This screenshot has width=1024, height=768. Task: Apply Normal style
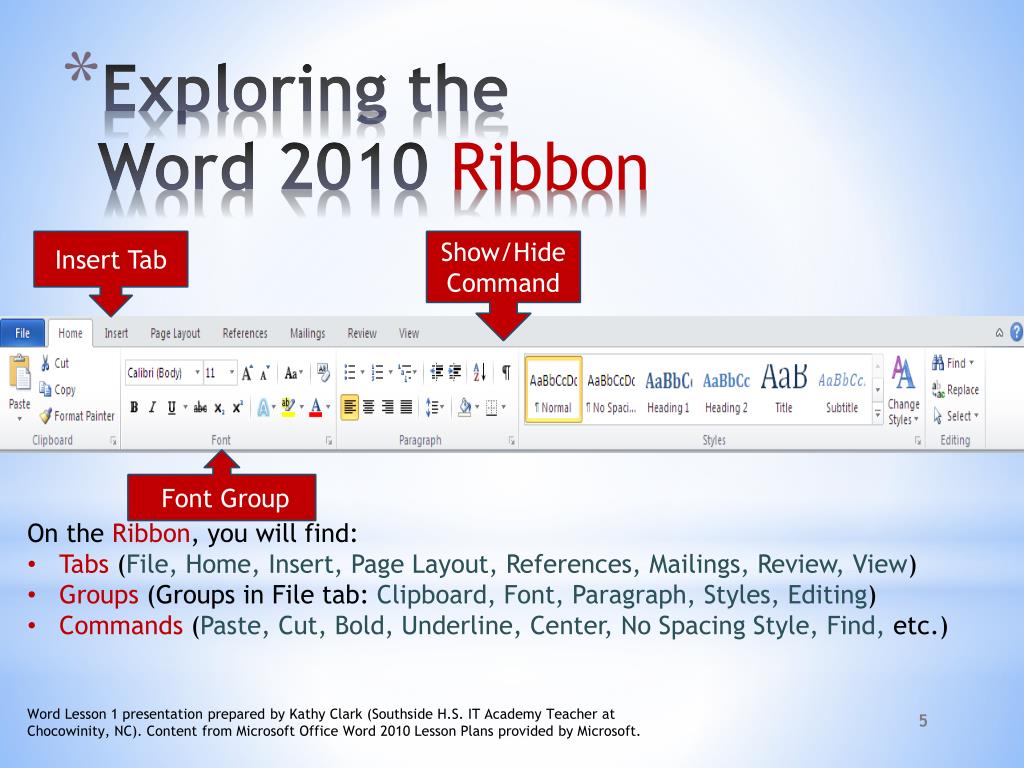pos(553,390)
